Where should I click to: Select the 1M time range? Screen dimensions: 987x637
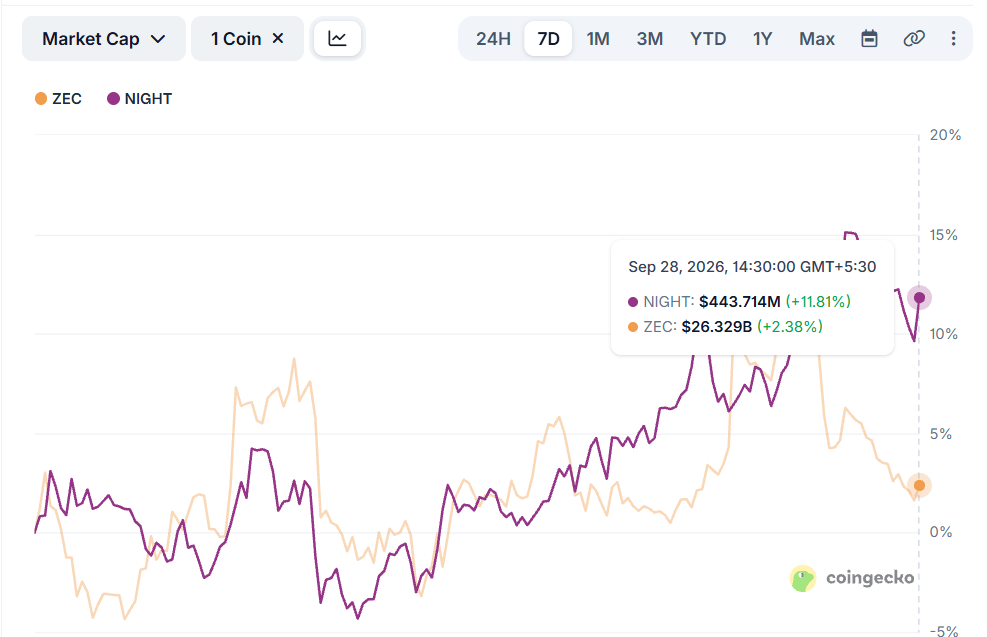pos(598,39)
